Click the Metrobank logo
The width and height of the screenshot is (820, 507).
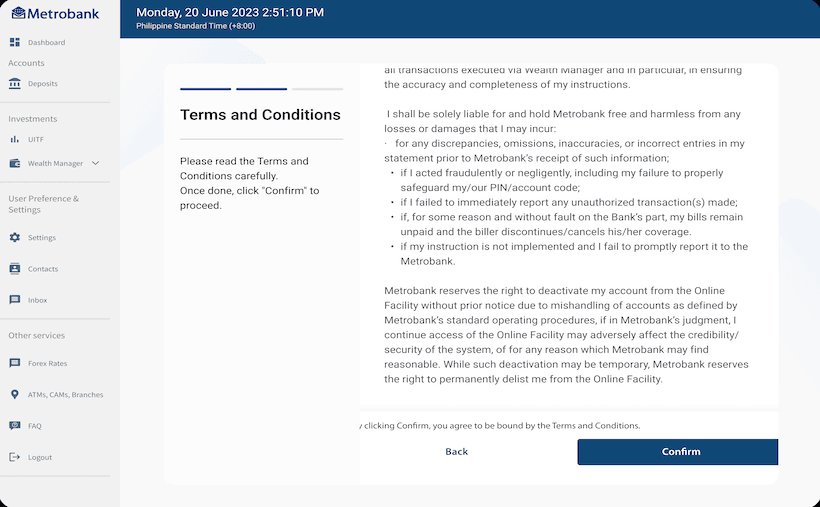[55, 14]
